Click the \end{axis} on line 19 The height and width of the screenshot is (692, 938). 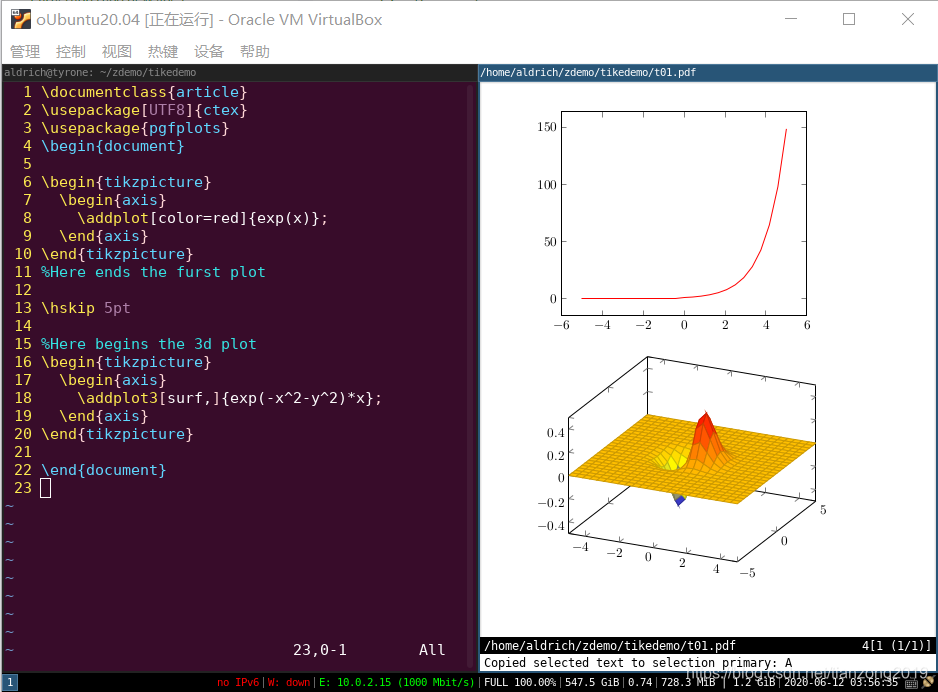(103, 416)
